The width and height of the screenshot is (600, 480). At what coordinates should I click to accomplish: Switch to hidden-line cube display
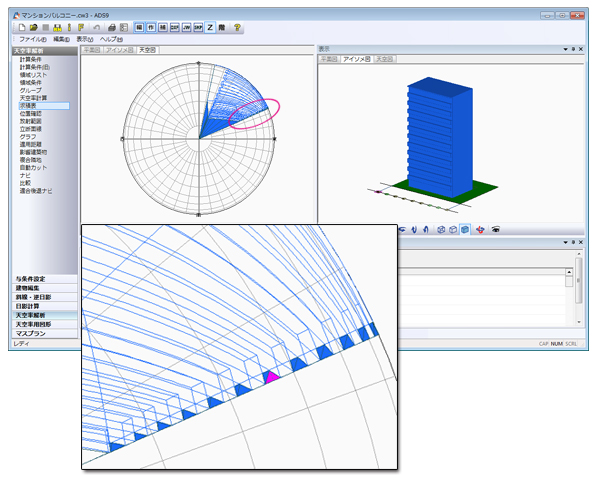click(x=453, y=230)
